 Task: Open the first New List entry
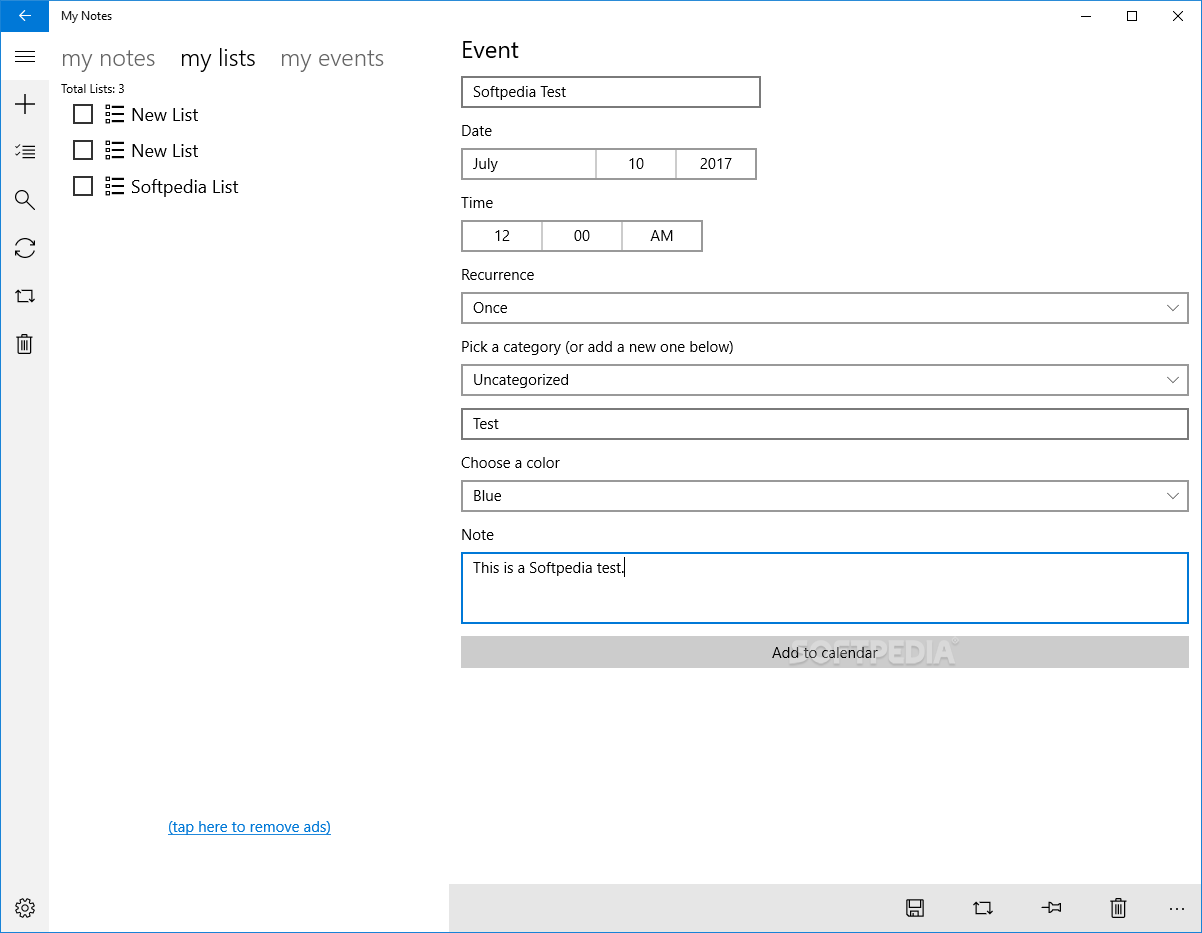pos(165,115)
